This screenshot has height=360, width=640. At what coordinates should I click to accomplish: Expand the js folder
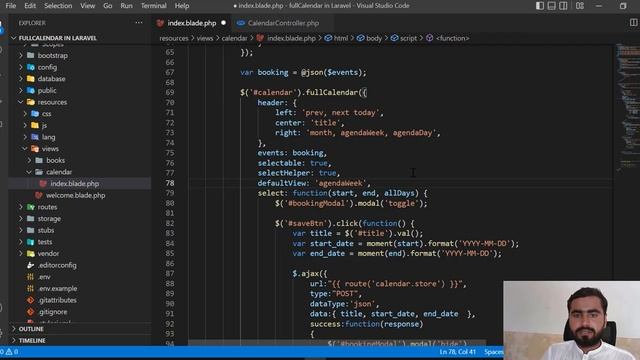pyautogui.click(x=44, y=125)
